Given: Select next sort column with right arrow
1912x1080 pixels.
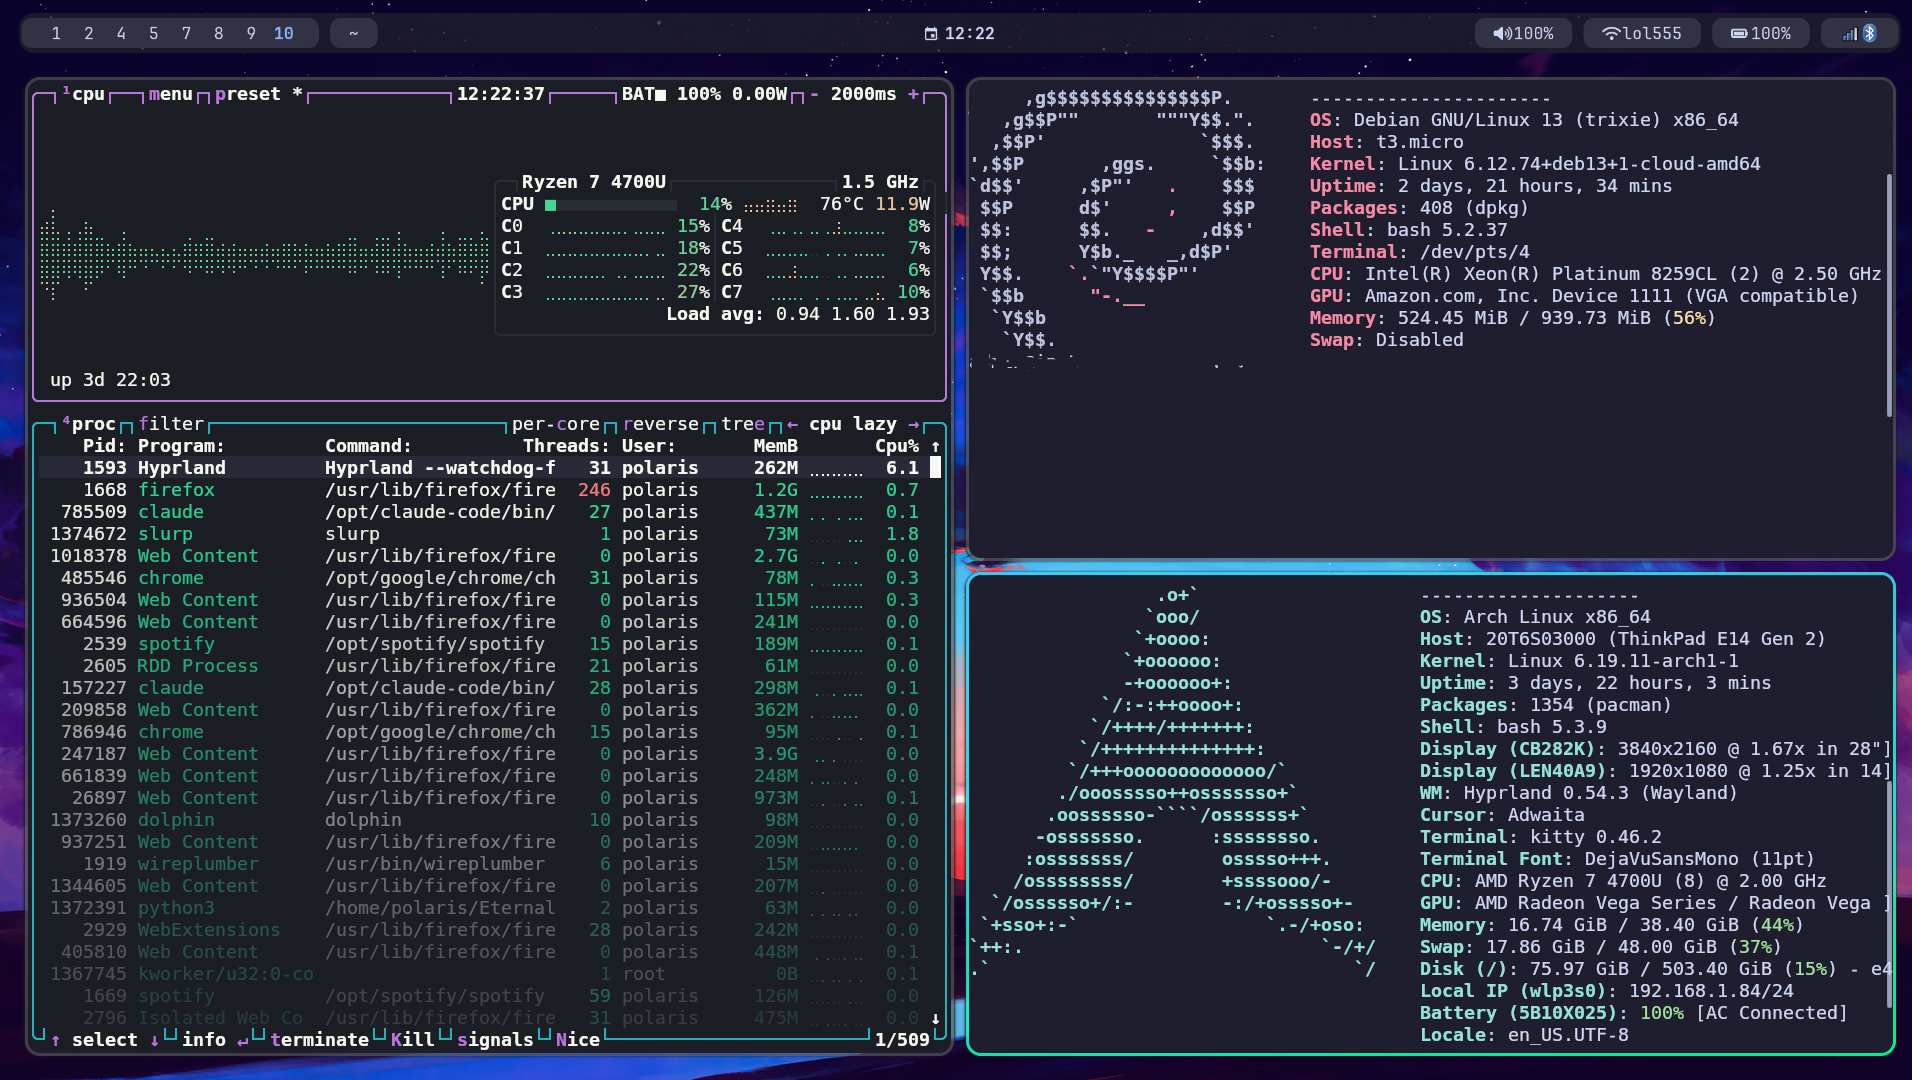Looking at the screenshot, I should (x=913, y=424).
